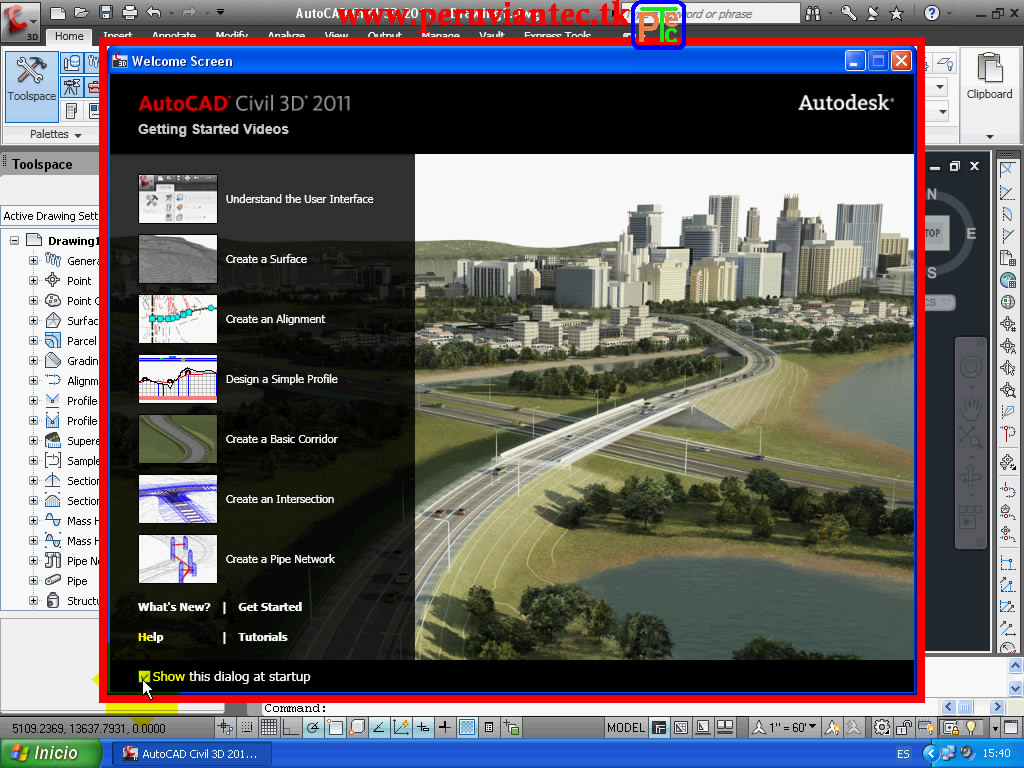
Task: Click the binoculars search icon in title bar
Action: (x=813, y=13)
